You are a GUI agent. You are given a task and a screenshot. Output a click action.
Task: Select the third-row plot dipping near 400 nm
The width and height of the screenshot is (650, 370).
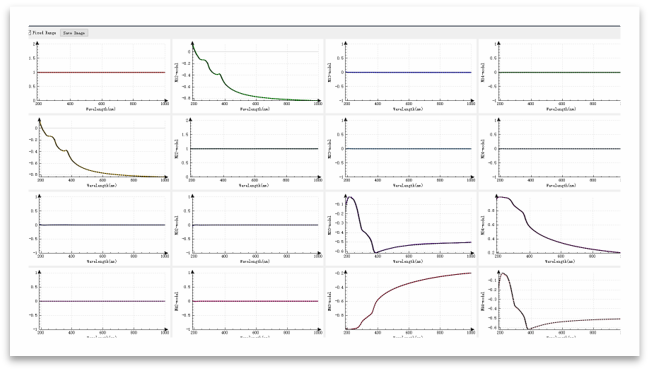tap(401, 229)
